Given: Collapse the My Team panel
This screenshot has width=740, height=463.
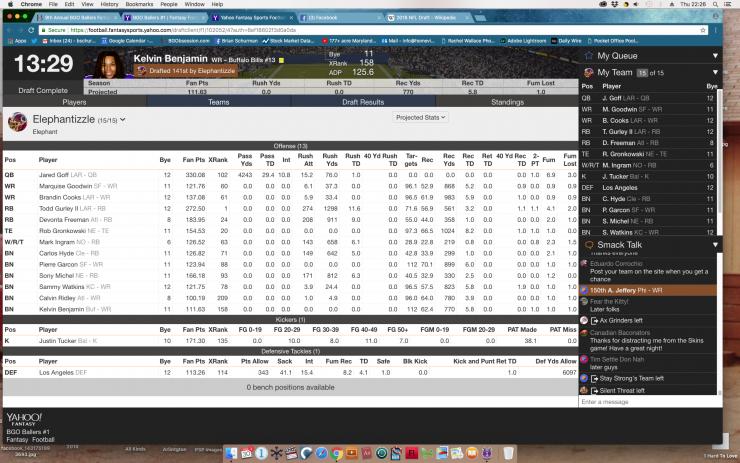Looking at the screenshot, I should (715, 73).
